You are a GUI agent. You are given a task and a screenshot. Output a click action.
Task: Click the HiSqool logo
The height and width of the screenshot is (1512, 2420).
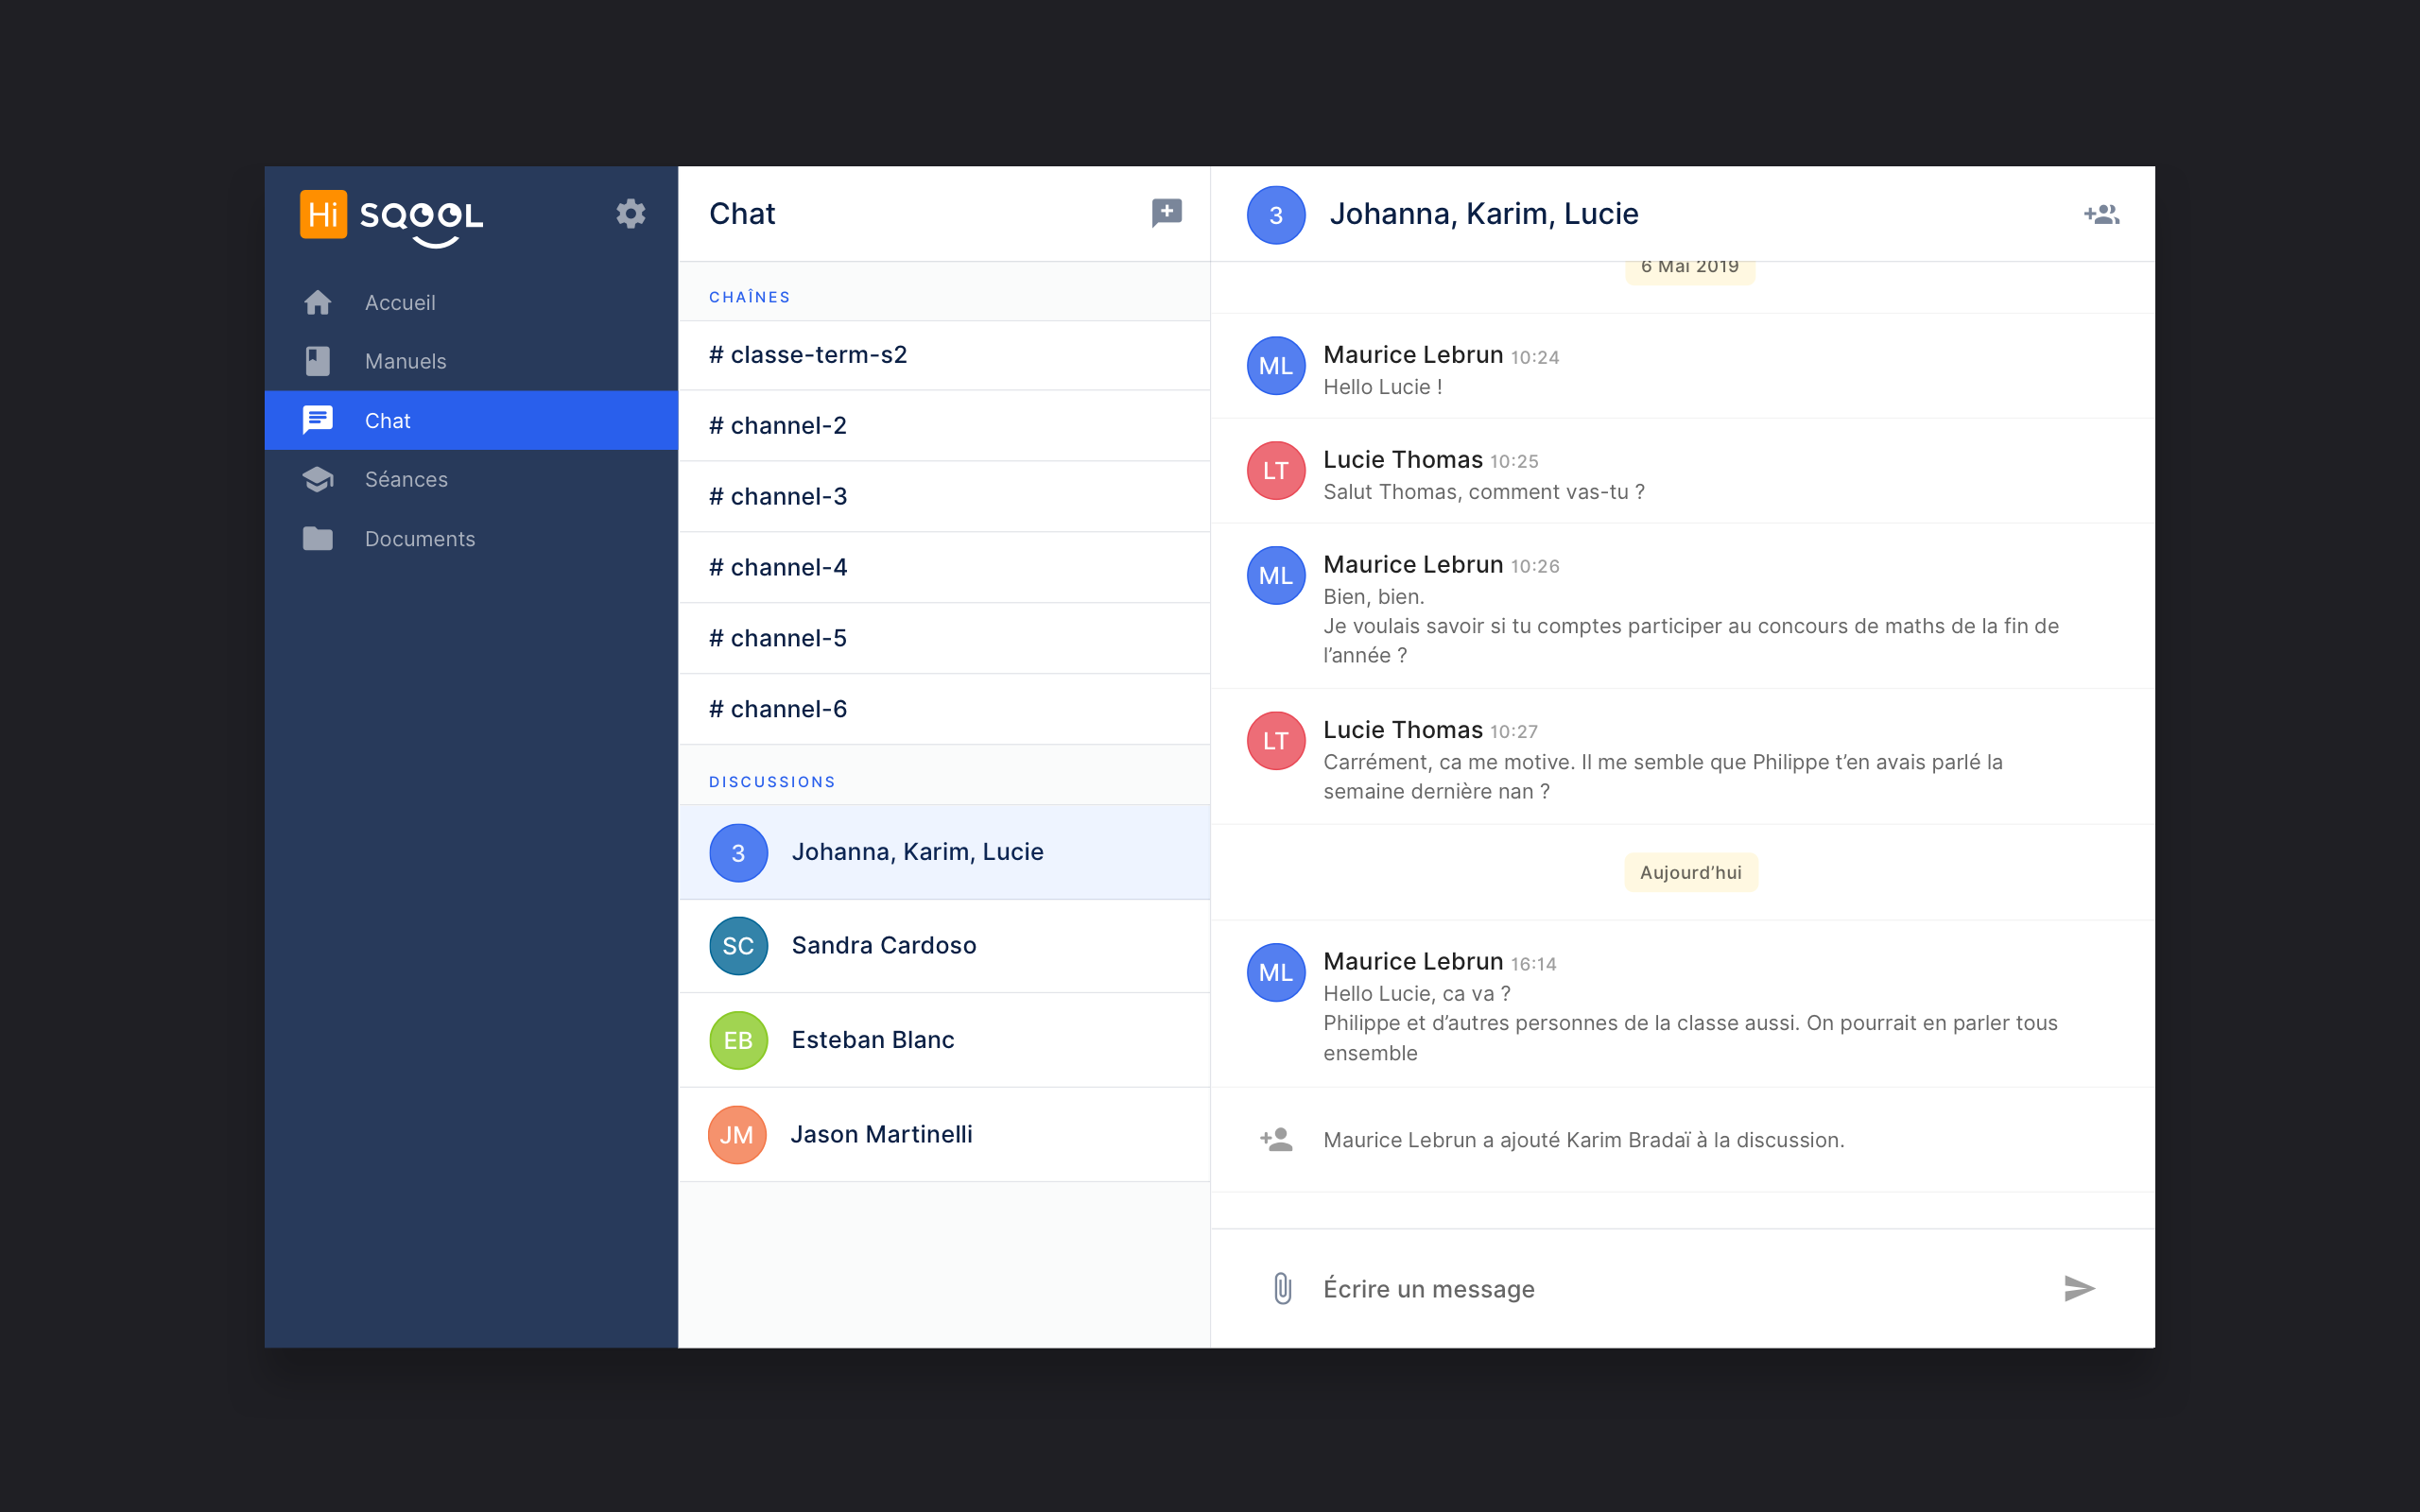coord(391,217)
